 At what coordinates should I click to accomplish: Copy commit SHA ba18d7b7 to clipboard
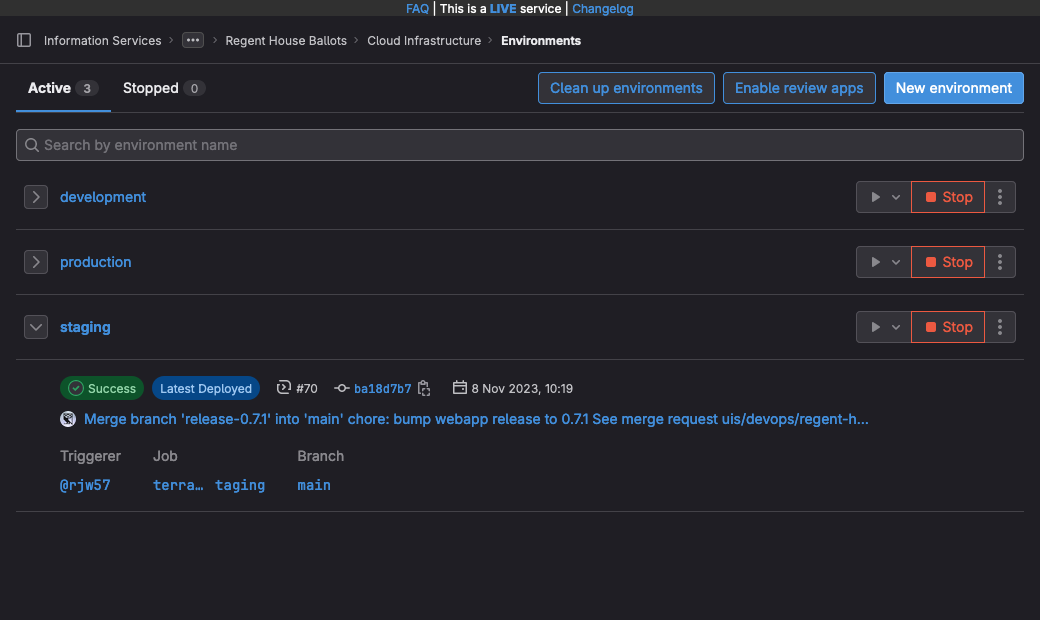click(x=425, y=389)
